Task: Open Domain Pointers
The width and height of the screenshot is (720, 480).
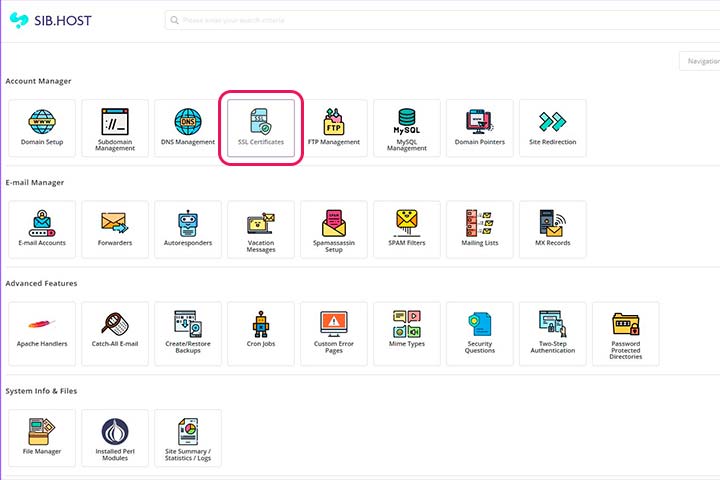Action: pyautogui.click(x=480, y=128)
